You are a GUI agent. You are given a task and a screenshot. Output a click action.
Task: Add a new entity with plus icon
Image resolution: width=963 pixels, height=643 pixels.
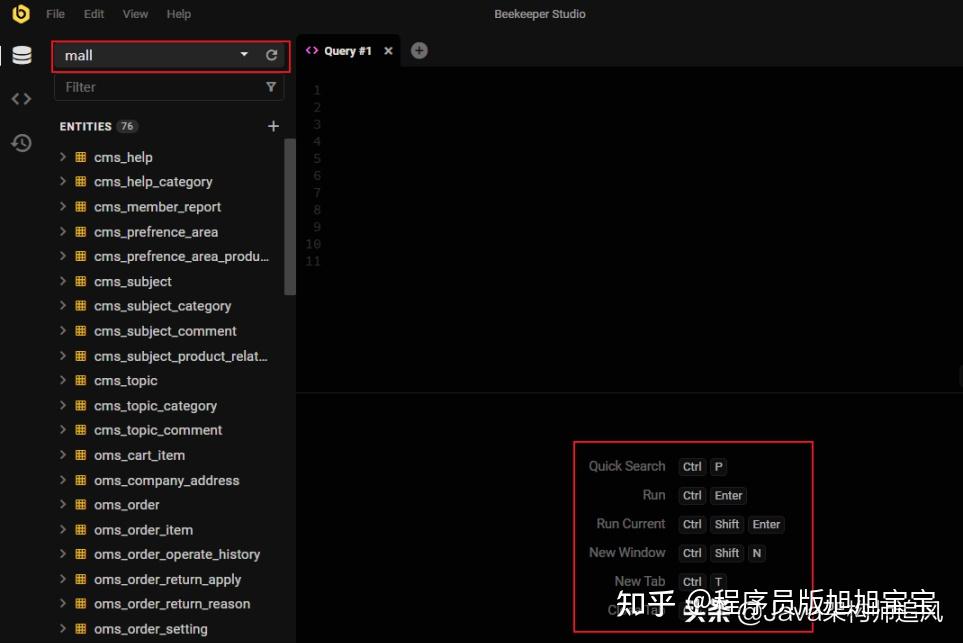[x=273, y=126]
